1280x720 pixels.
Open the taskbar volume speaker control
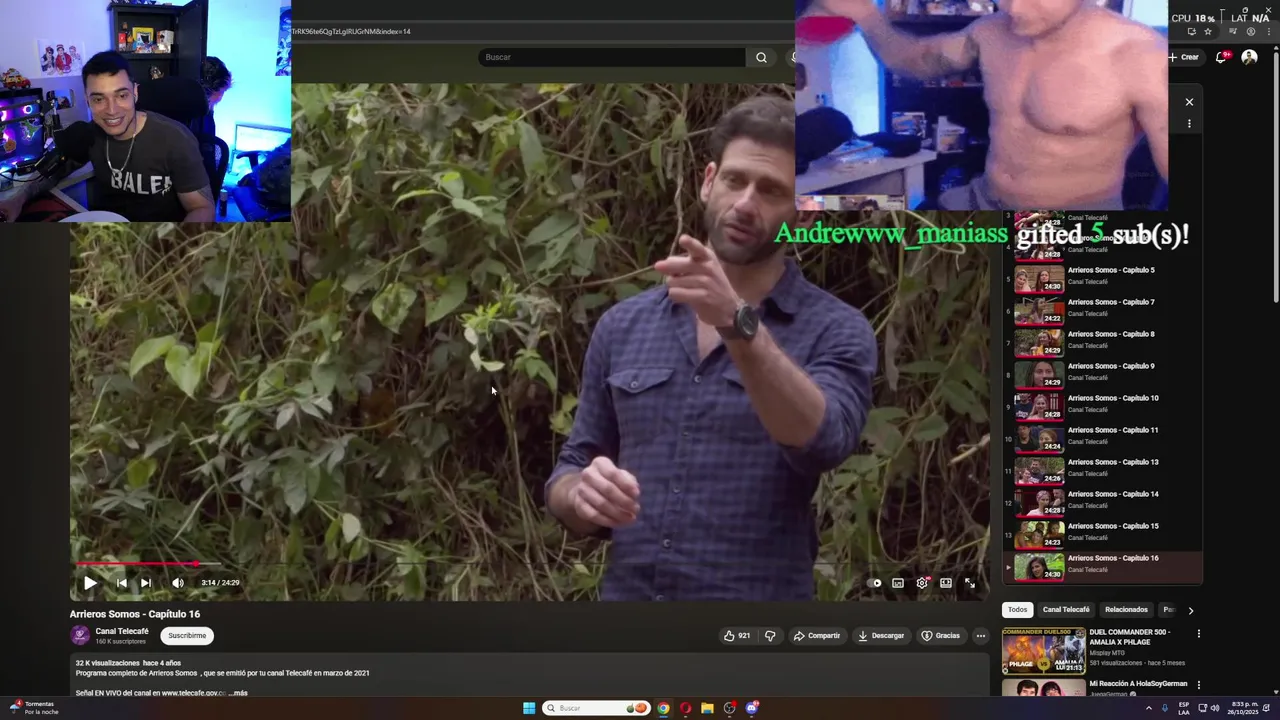click(1215, 708)
